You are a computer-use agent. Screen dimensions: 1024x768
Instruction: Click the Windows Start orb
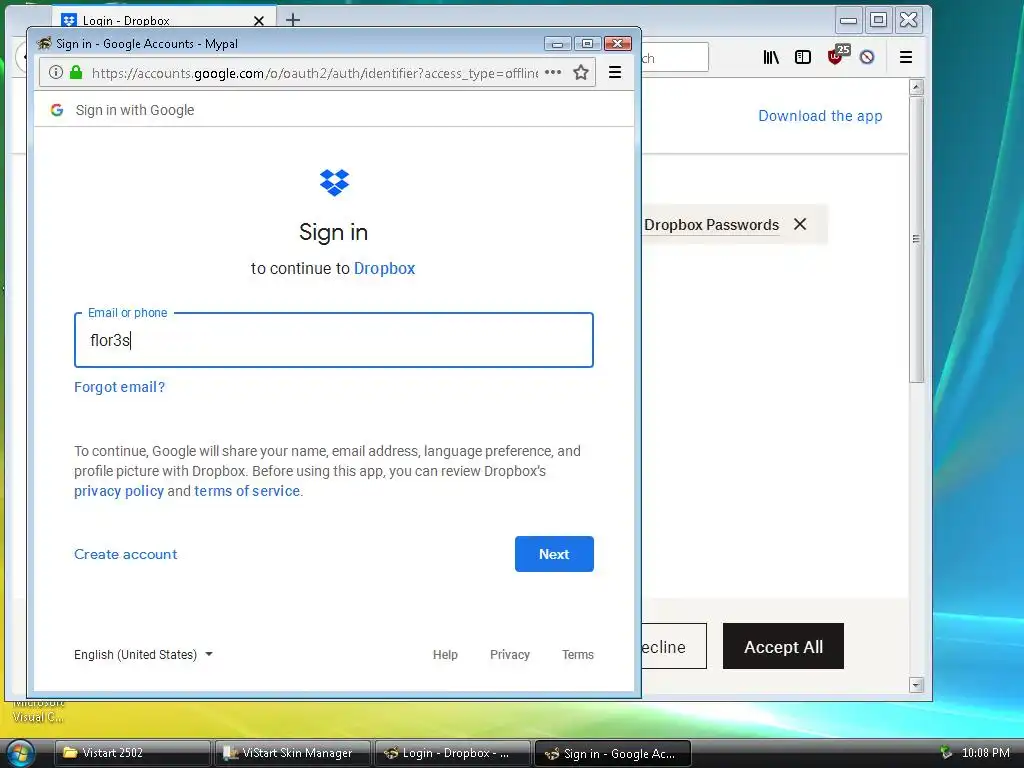(20, 753)
